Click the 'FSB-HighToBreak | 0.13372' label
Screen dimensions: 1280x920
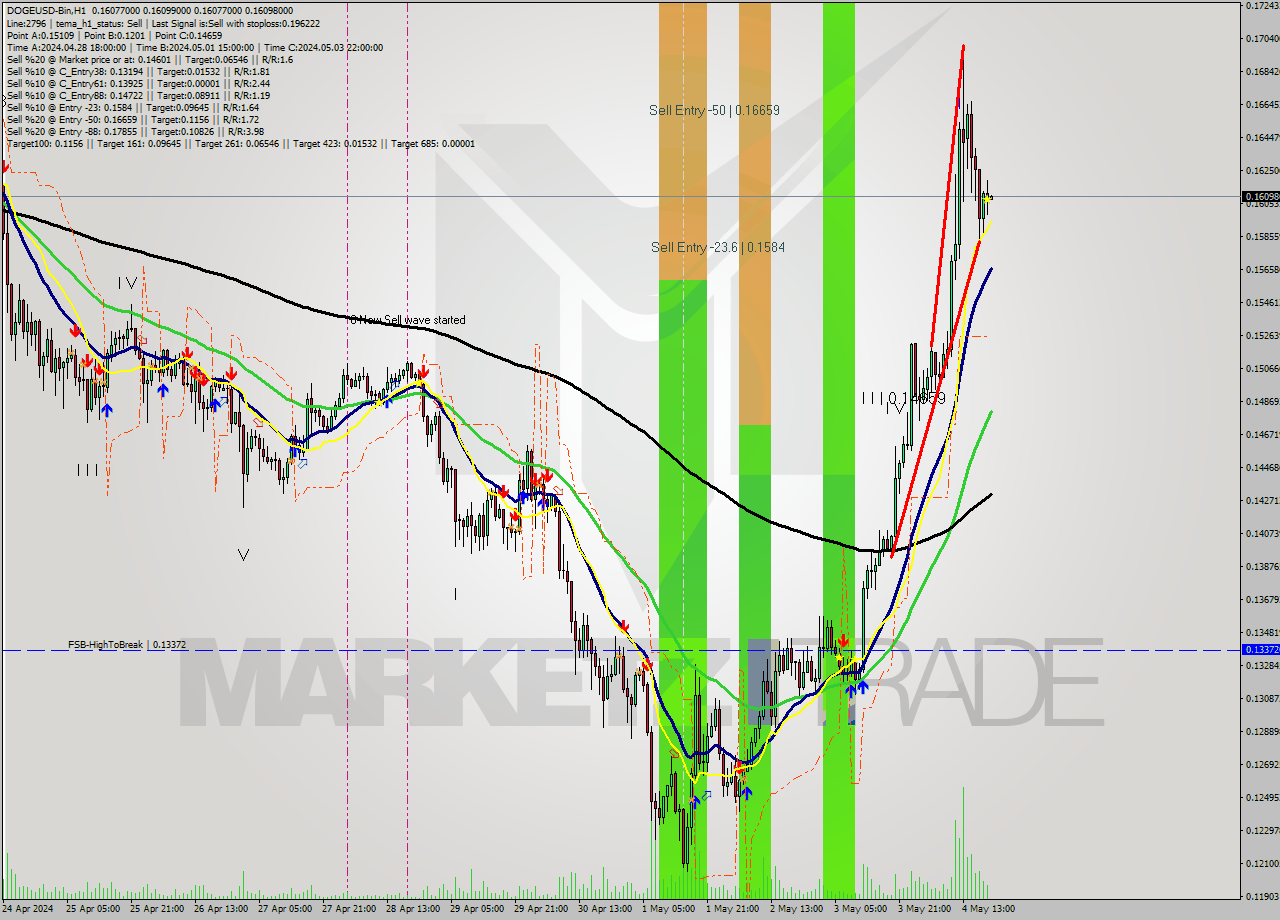click(127, 645)
